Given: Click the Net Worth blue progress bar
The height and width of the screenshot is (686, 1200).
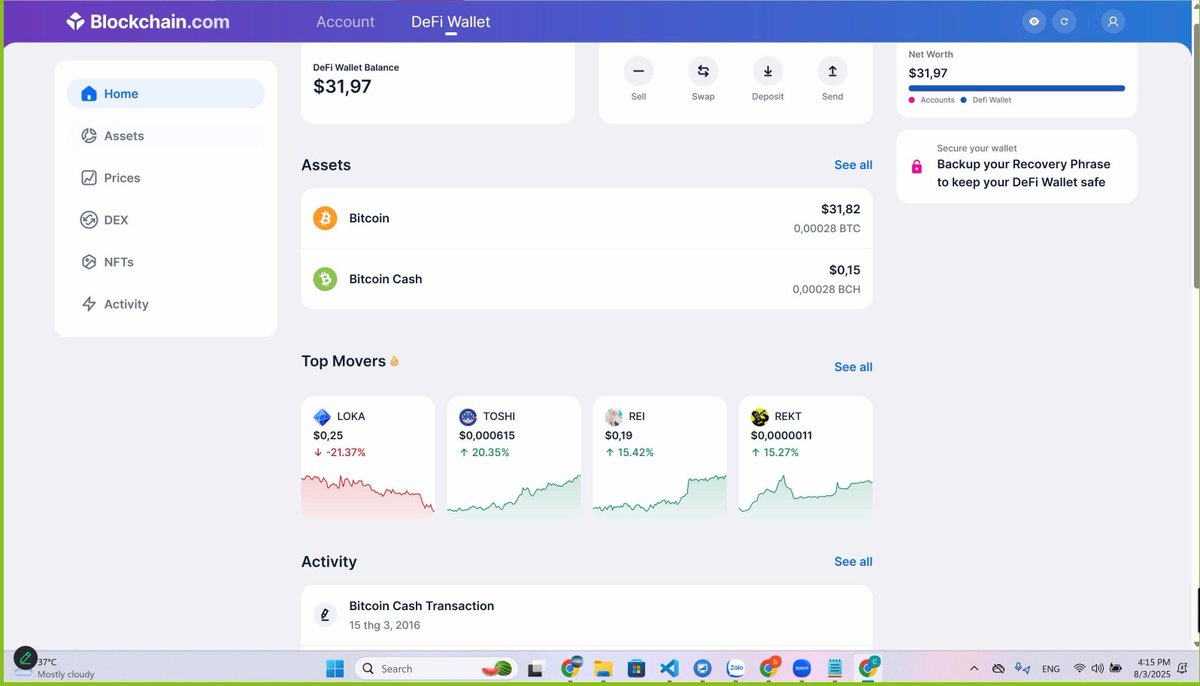Looking at the screenshot, I should pyautogui.click(x=1016, y=88).
